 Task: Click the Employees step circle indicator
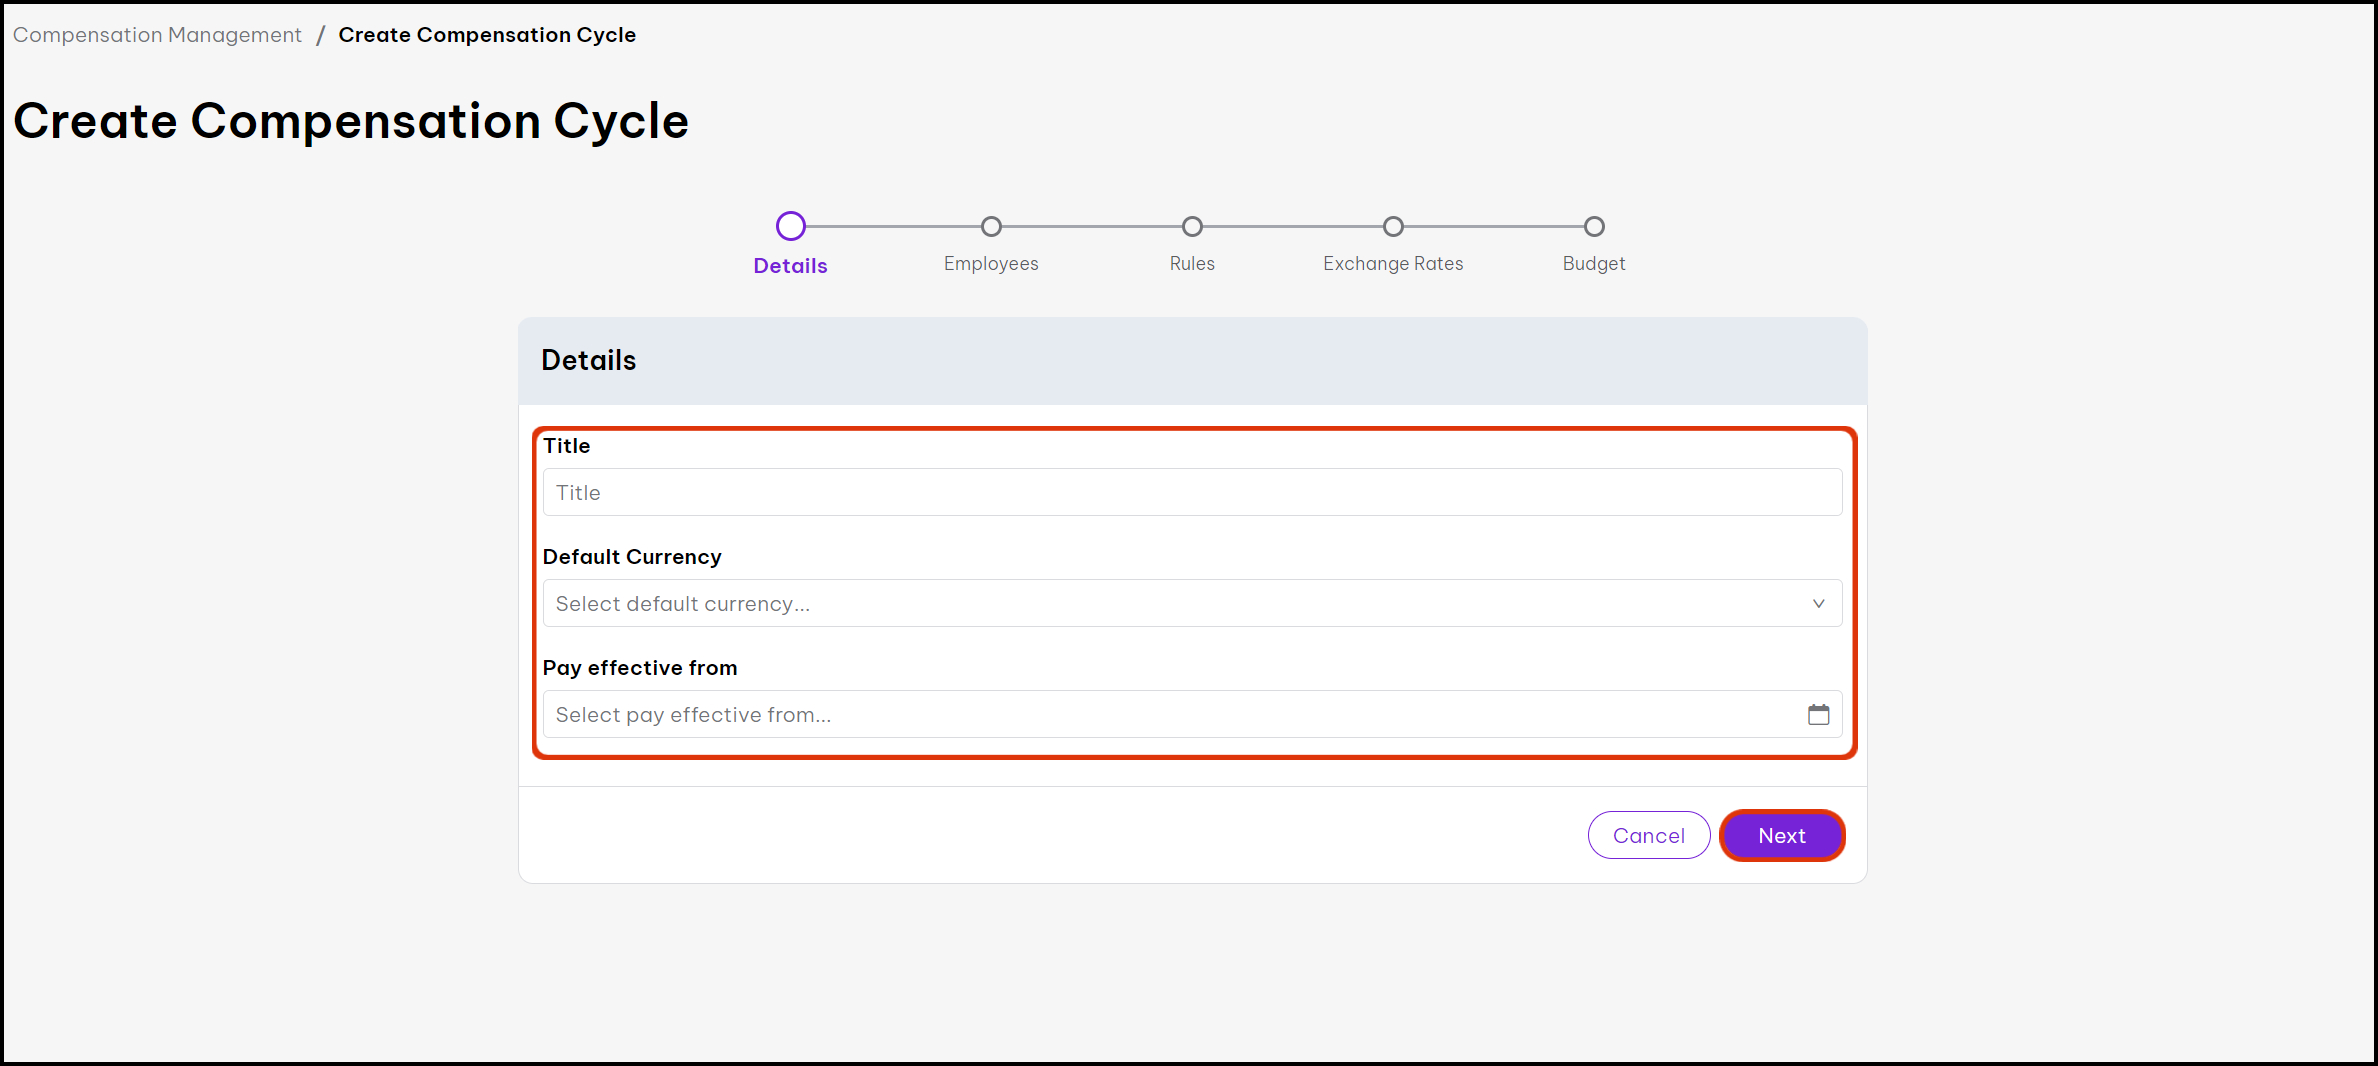[x=991, y=227]
